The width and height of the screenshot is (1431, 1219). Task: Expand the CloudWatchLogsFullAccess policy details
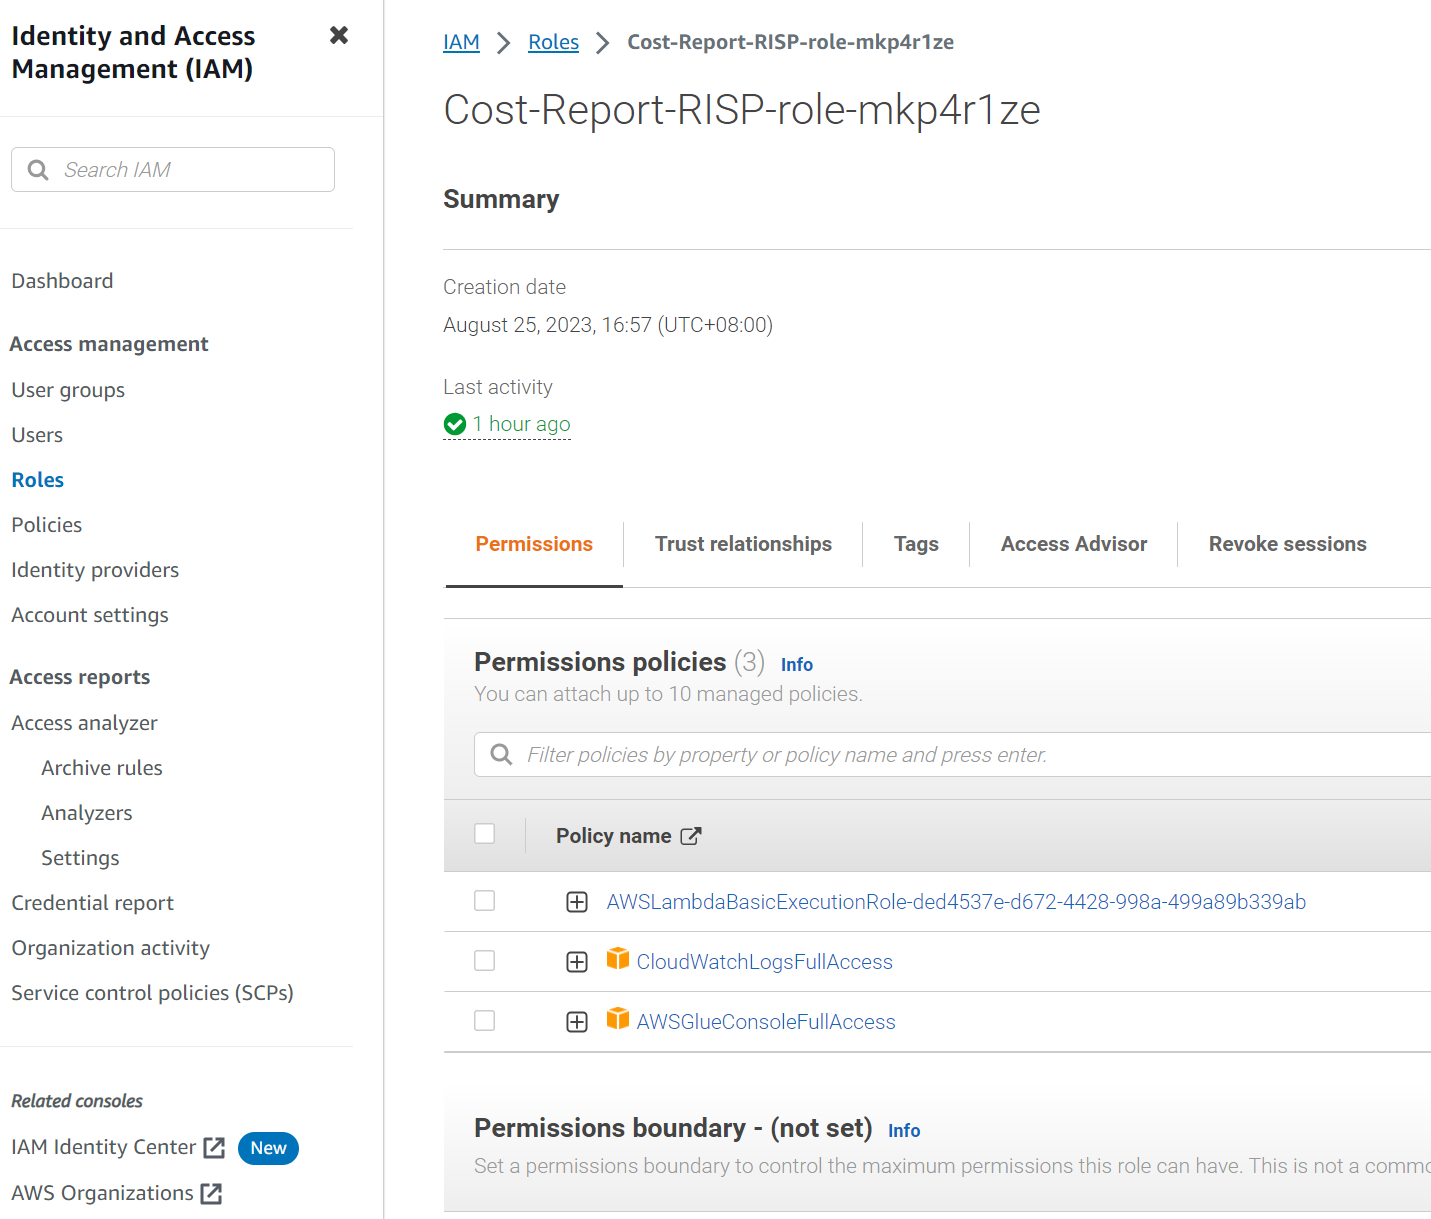[577, 961]
